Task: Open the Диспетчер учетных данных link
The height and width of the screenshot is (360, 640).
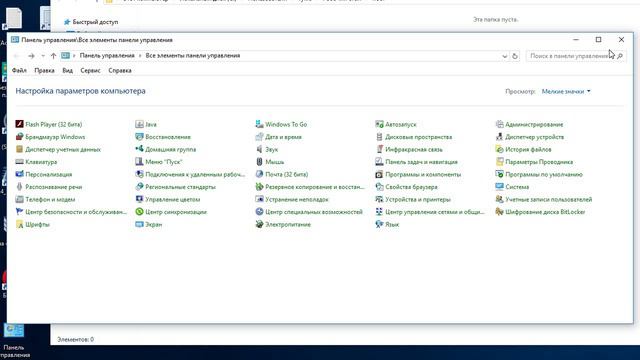Action: point(63,149)
